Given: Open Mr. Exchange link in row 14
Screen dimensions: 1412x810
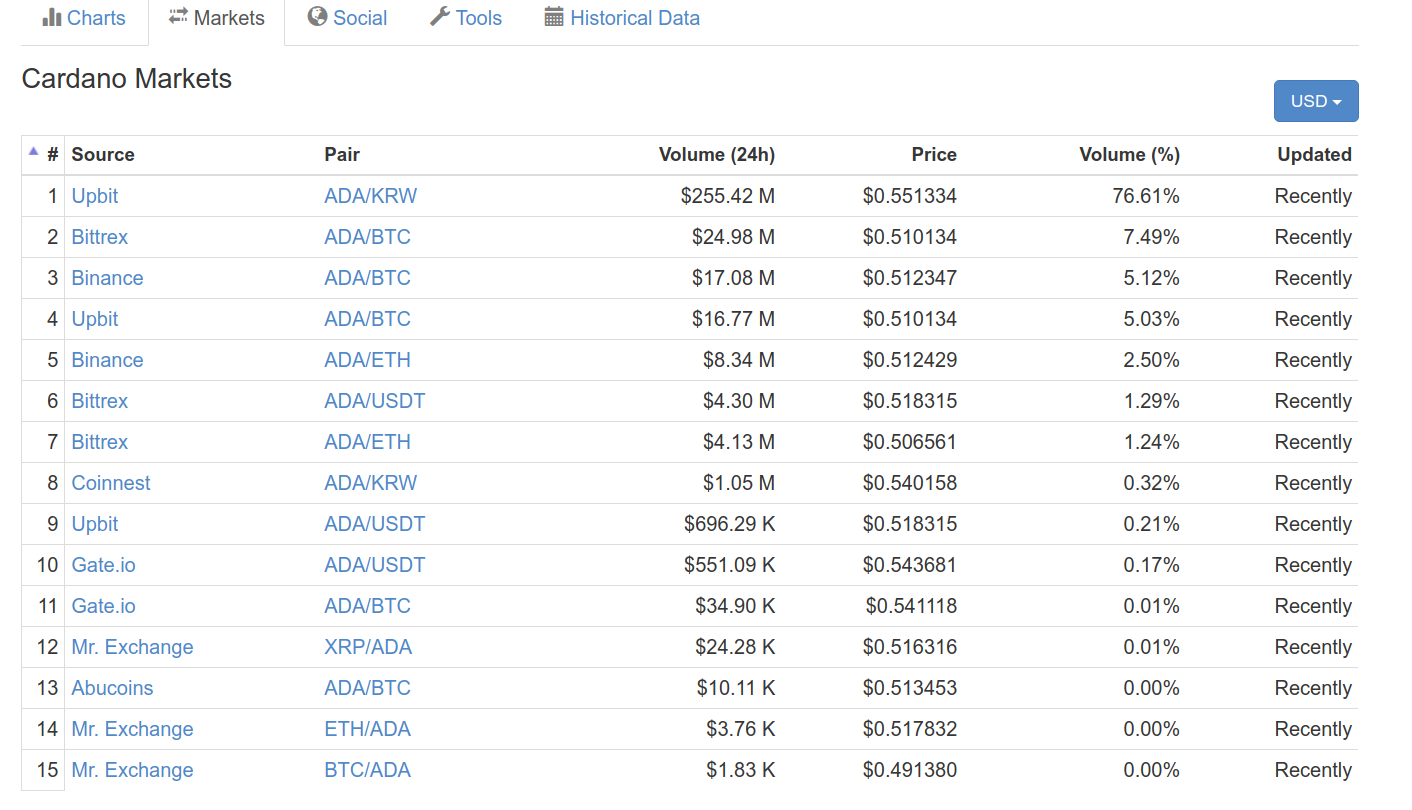Looking at the screenshot, I should [x=132, y=729].
